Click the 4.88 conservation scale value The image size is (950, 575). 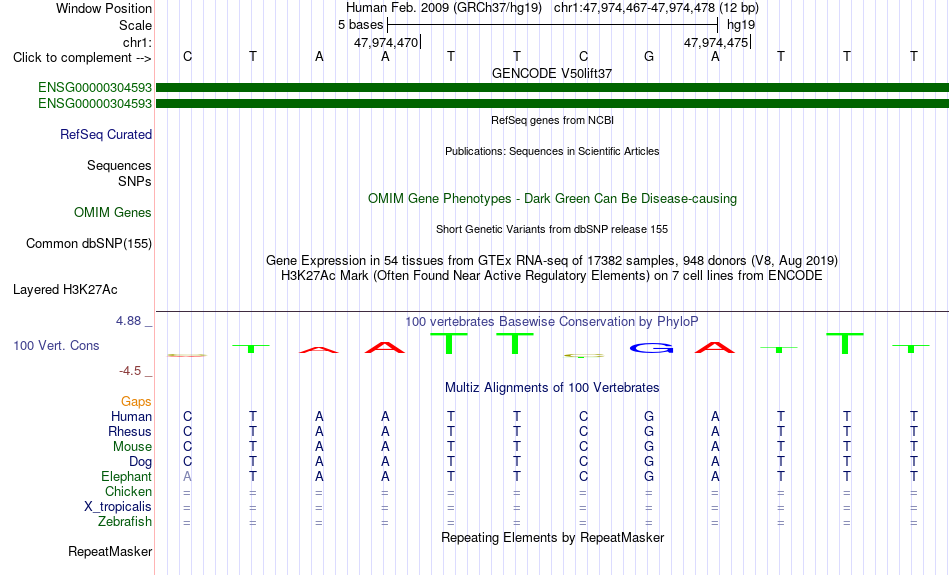[x=128, y=321]
